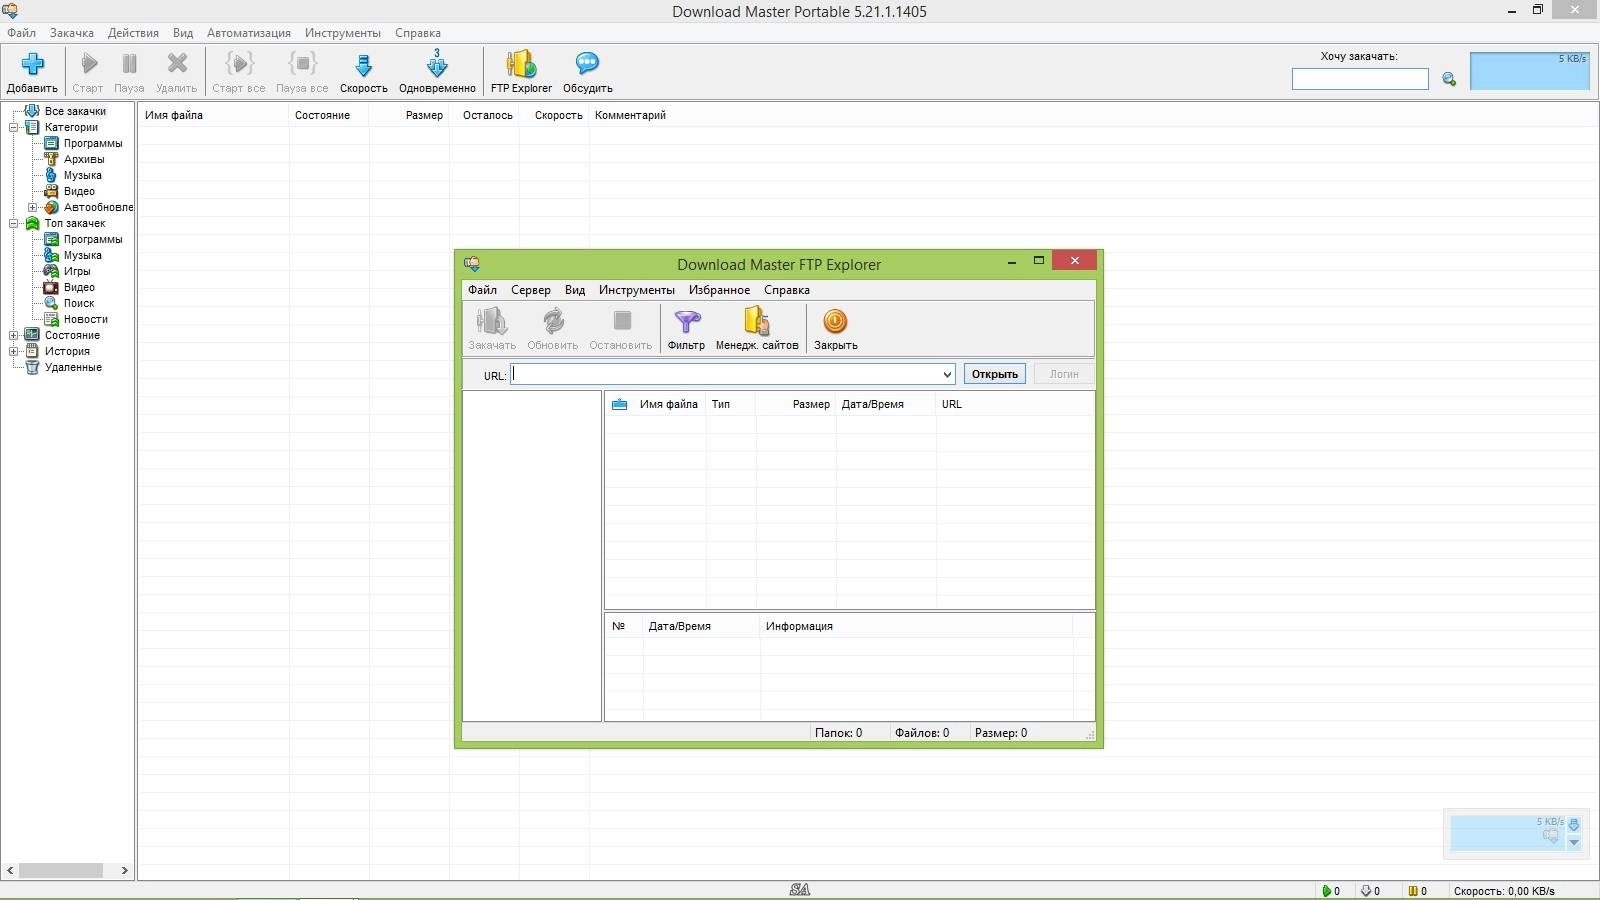Select Все закачки in the tree
The width and height of the screenshot is (1600, 900).
coord(75,111)
